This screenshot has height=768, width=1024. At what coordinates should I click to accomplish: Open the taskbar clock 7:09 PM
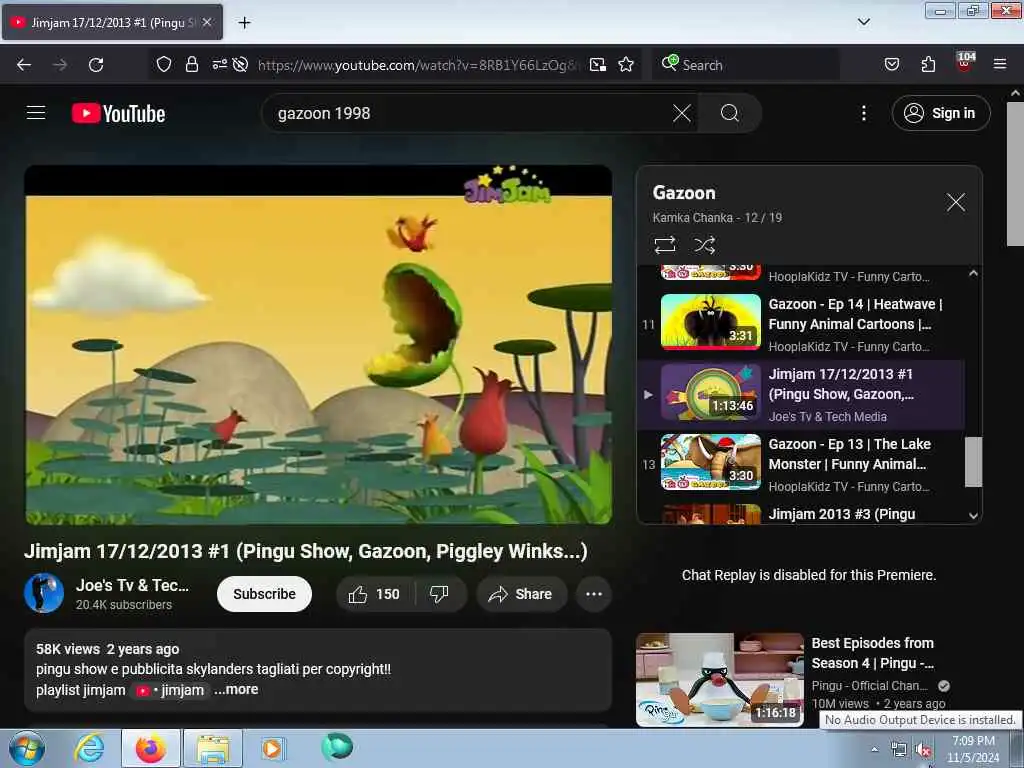point(973,749)
